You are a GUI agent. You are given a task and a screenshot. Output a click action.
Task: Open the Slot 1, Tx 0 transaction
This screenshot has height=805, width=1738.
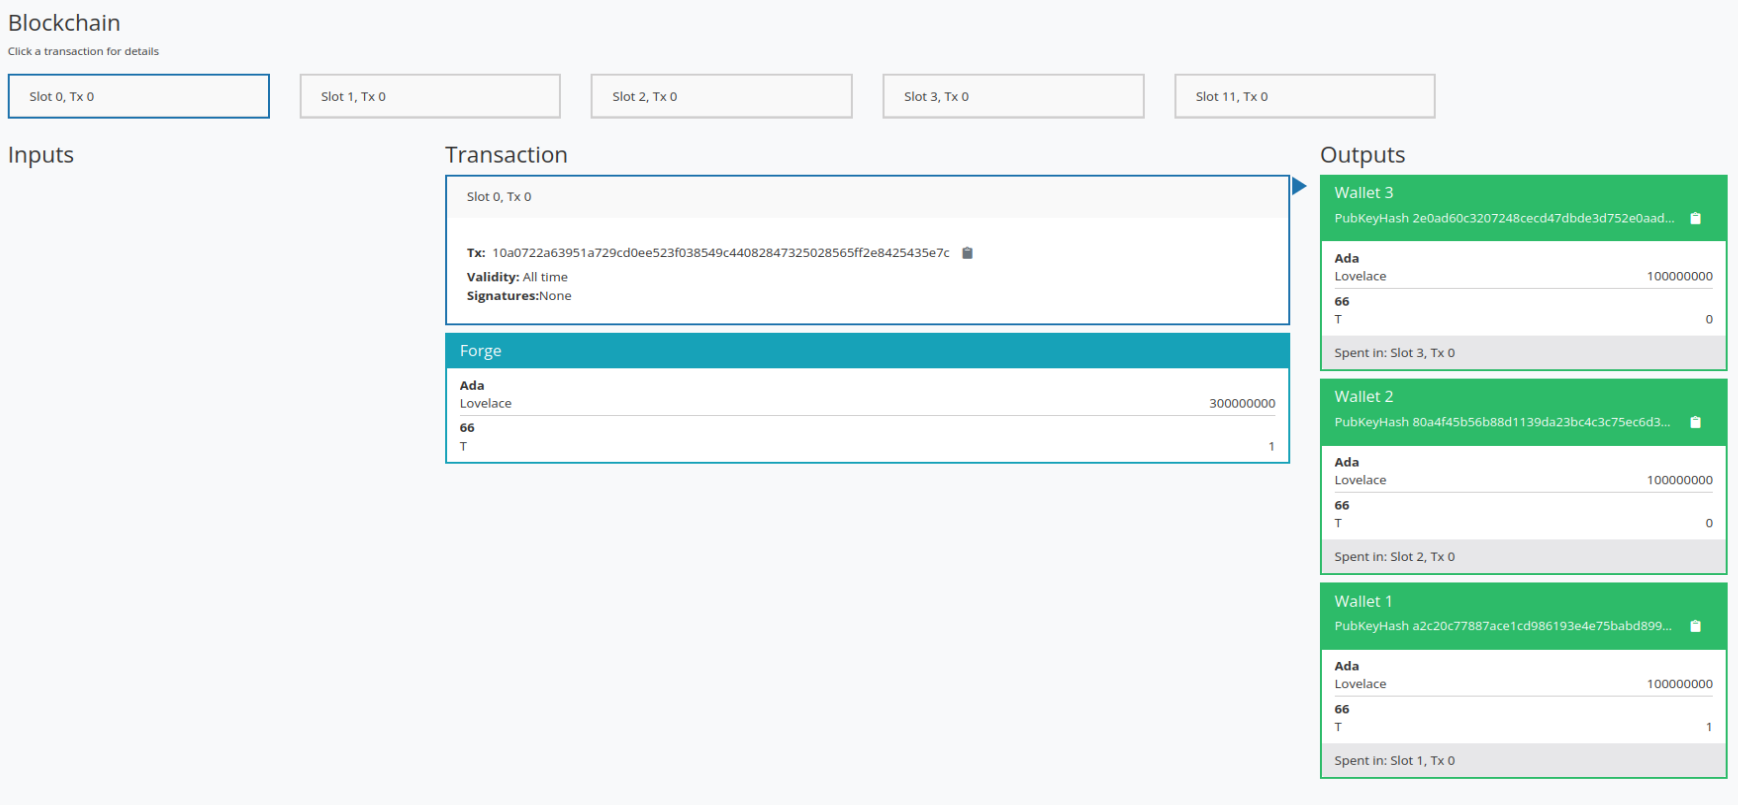430,96
